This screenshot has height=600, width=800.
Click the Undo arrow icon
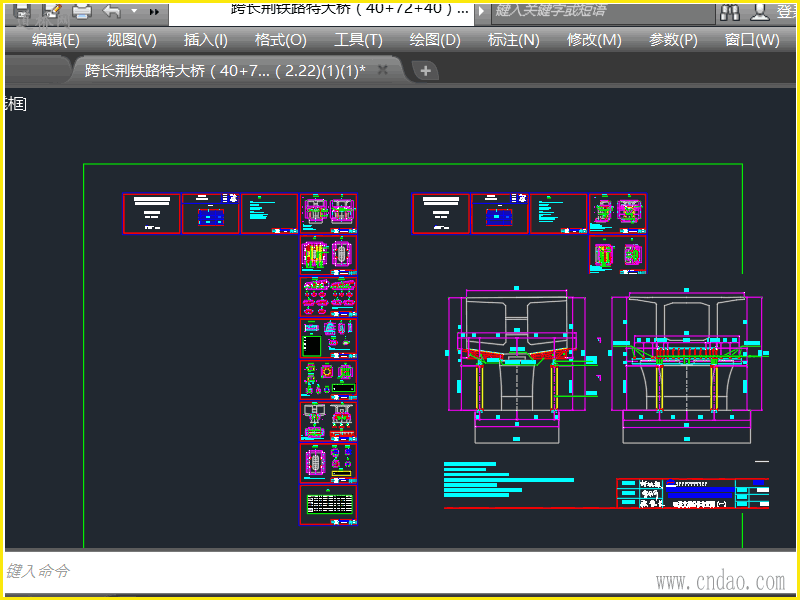[x=111, y=10]
